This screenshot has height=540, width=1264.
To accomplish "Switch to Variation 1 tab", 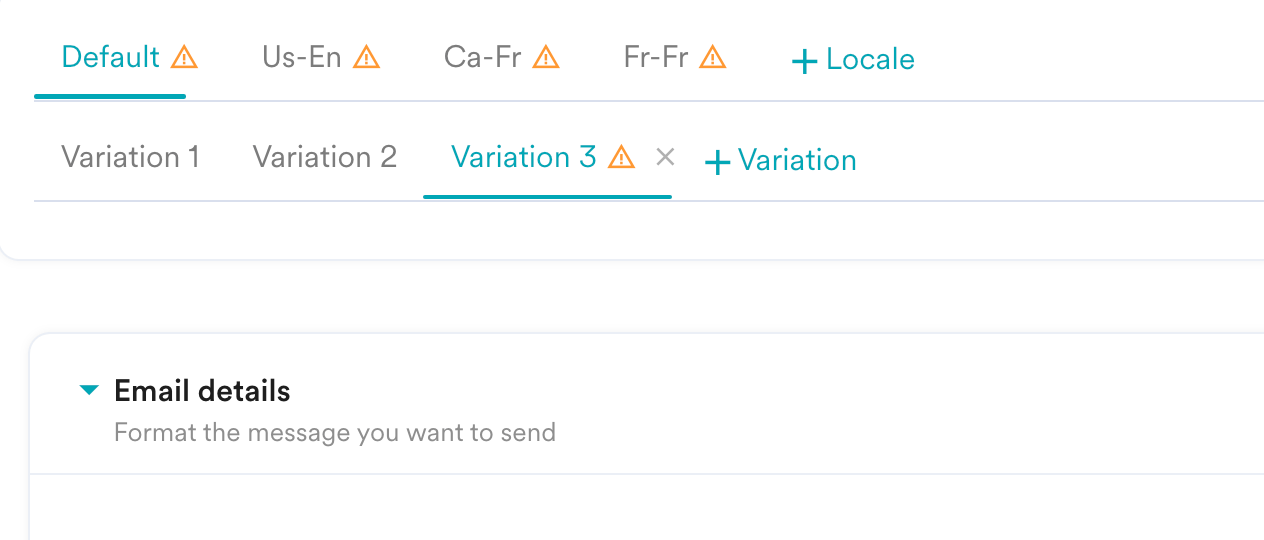I will click(x=131, y=157).
